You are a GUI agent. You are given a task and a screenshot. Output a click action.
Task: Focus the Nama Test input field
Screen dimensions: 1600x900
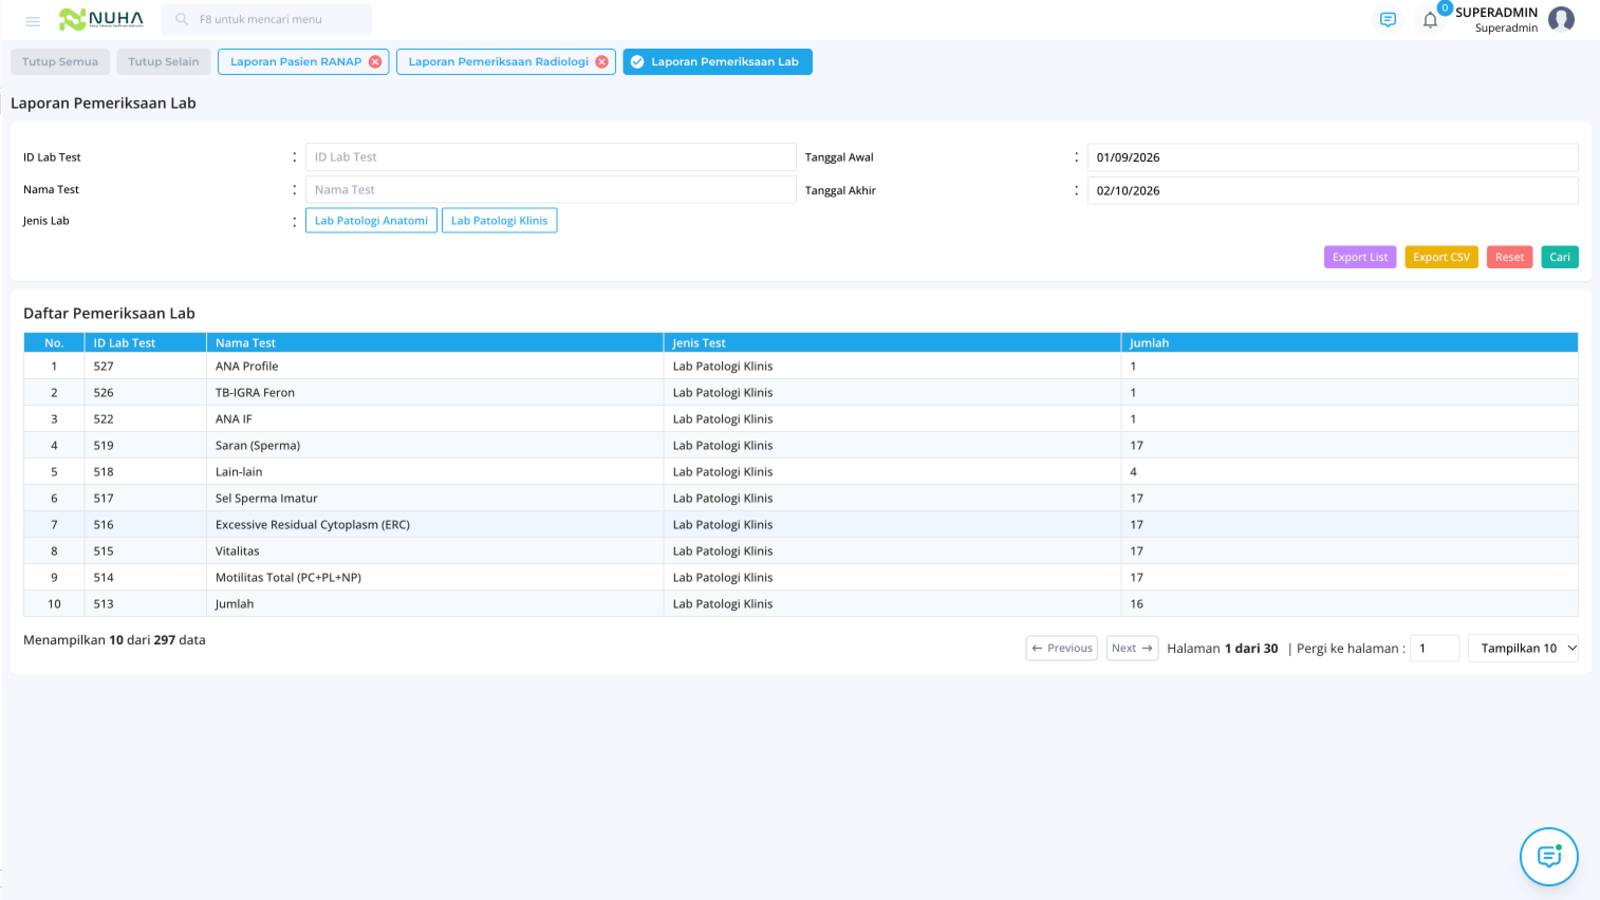[x=551, y=189]
